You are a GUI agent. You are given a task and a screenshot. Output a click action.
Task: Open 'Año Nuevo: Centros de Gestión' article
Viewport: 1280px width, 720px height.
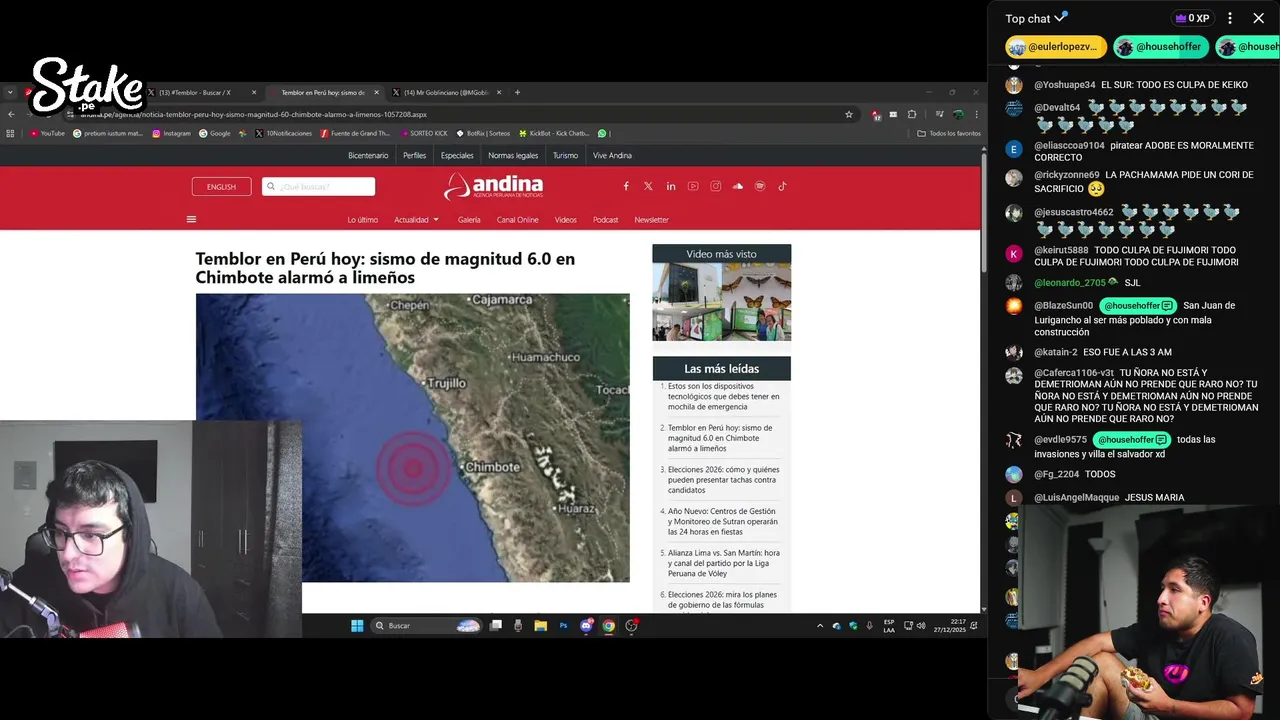pos(723,521)
